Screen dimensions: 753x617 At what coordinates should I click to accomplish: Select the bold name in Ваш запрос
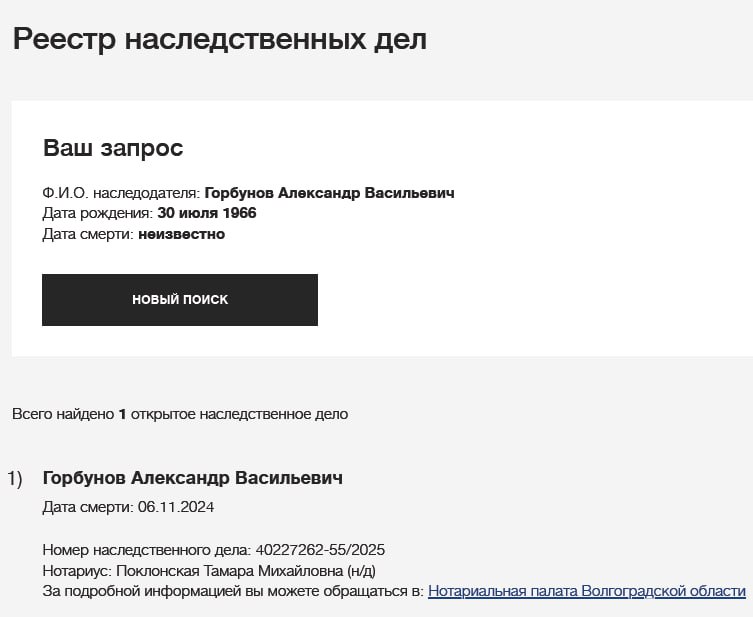click(329, 193)
